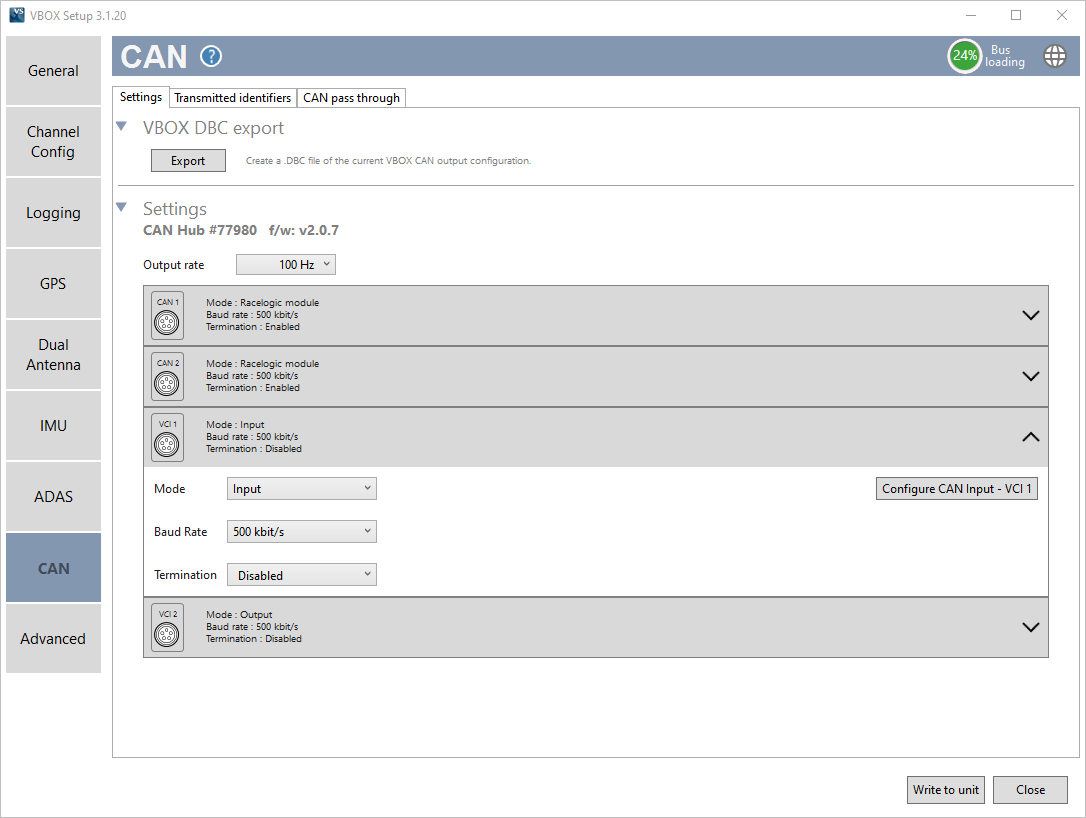
Task: Open the Output rate 100 Hz dropdown
Action: [x=285, y=265]
